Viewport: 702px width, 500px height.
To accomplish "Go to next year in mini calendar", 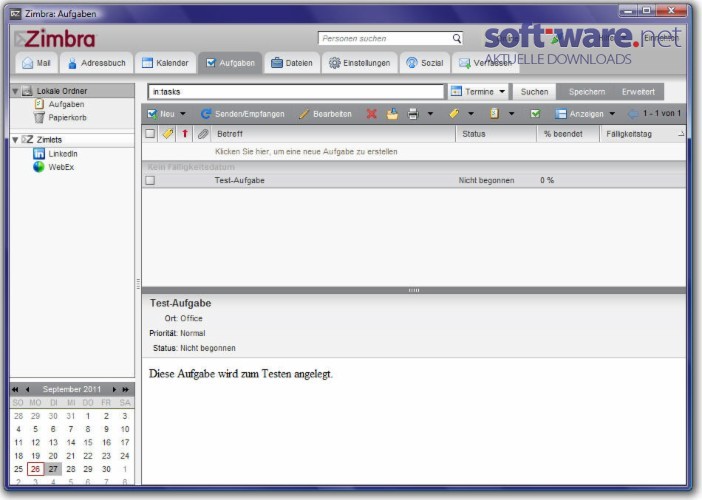I will (x=126, y=389).
